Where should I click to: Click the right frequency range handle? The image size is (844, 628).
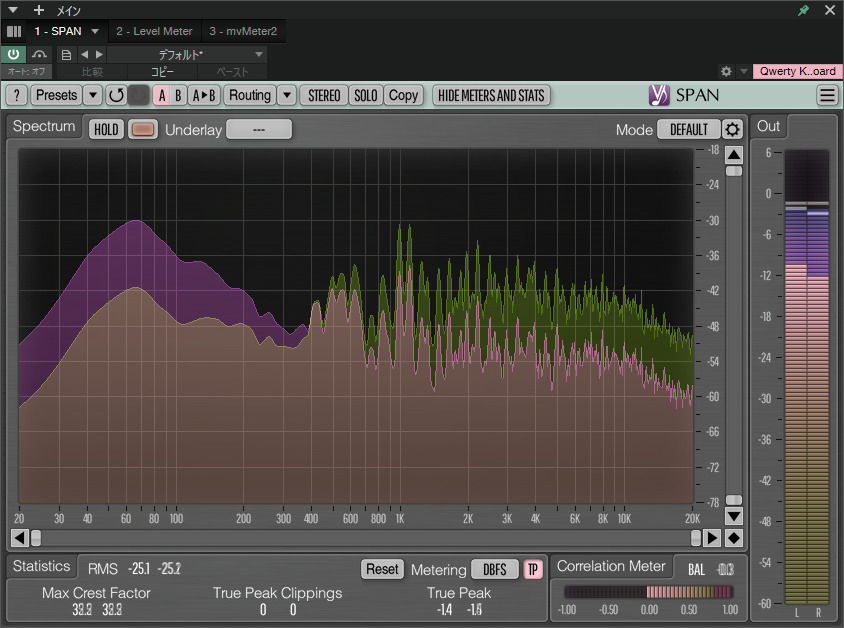coord(696,537)
